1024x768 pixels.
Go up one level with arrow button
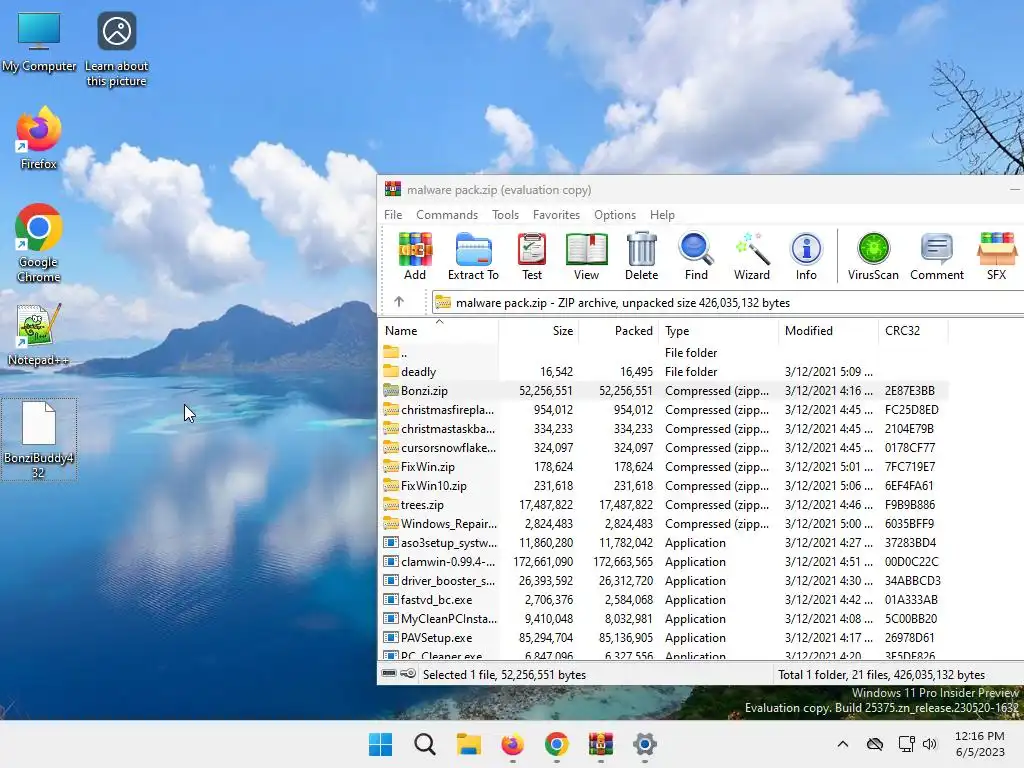point(399,302)
